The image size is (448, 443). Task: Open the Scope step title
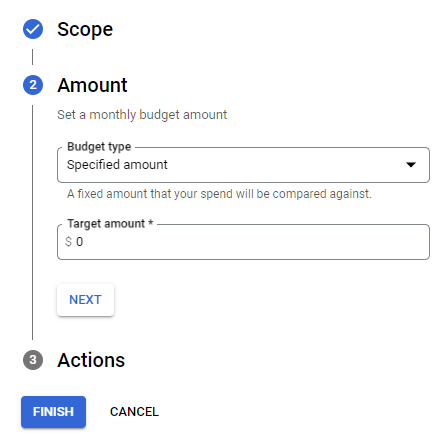pos(85,29)
